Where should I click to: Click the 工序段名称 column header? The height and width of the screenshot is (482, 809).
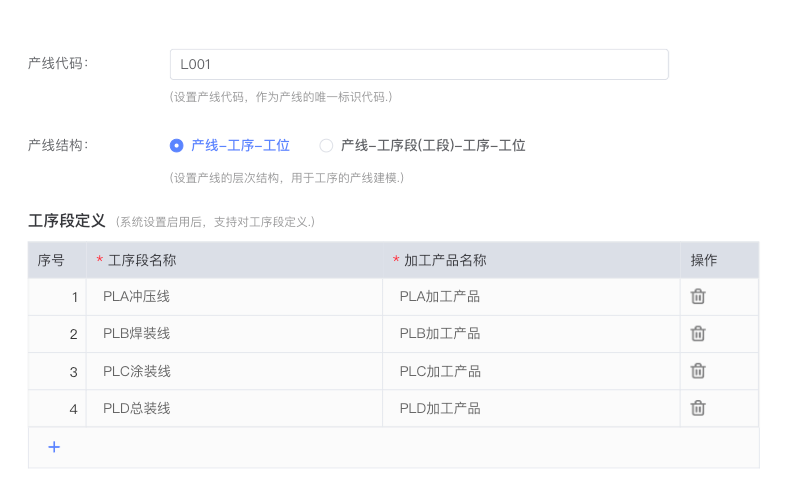(x=142, y=260)
